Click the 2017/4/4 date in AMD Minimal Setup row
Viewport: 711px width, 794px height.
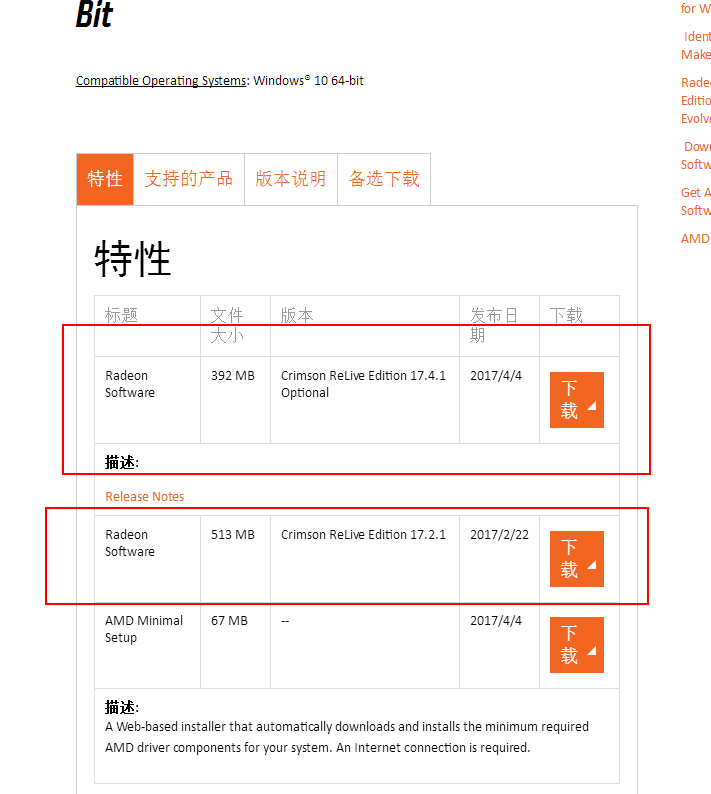[x=496, y=621]
